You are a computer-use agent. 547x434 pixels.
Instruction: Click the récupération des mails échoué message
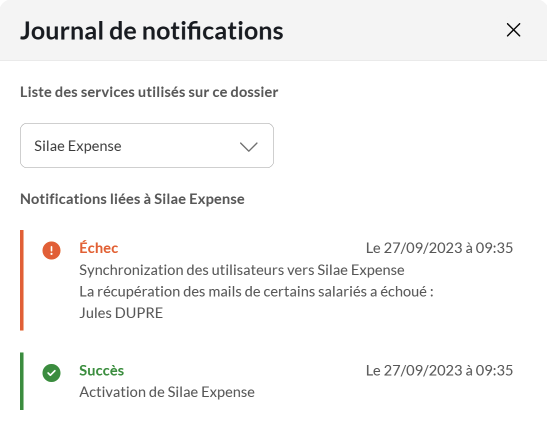pos(256,292)
